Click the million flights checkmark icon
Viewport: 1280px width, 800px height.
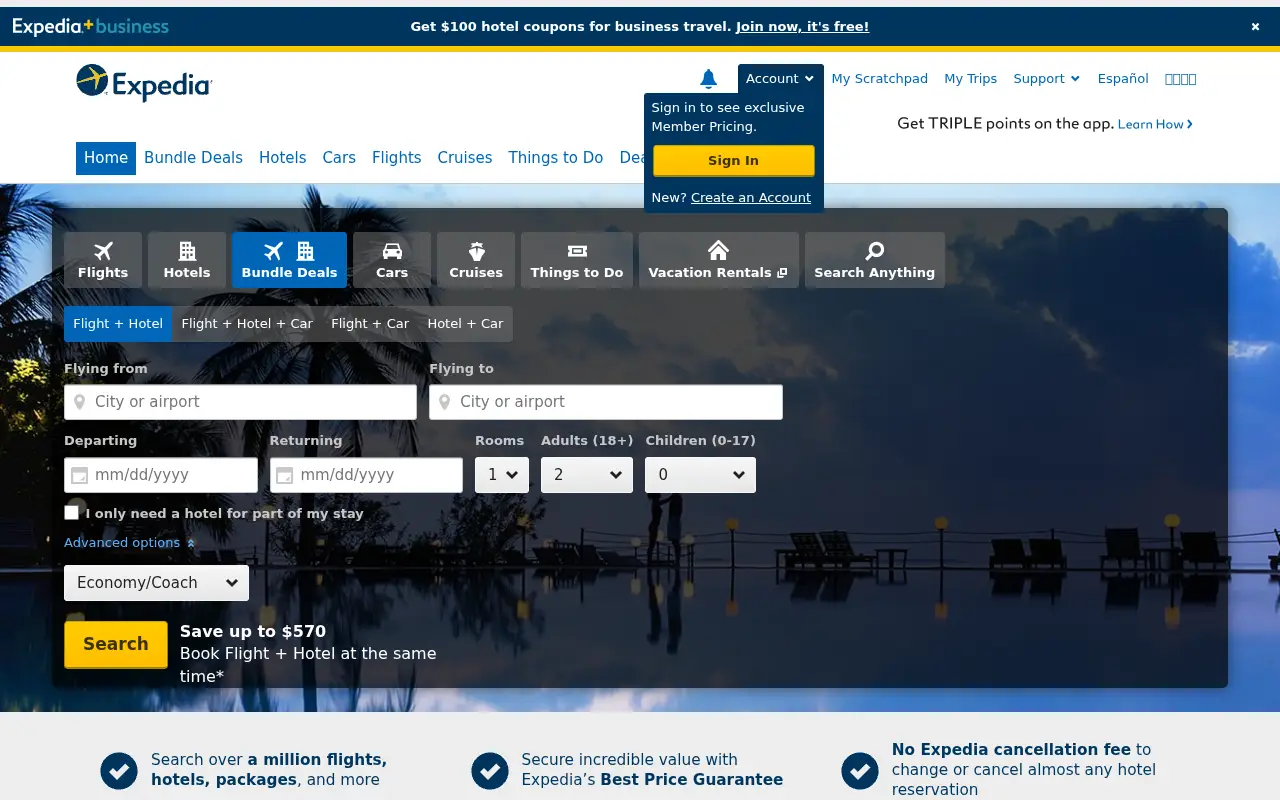(x=119, y=770)
